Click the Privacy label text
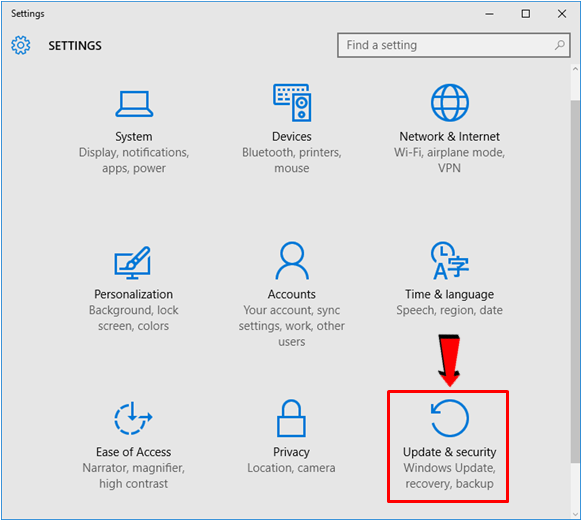Viewport: 581px width, 520px height. [x=291, y=452]
